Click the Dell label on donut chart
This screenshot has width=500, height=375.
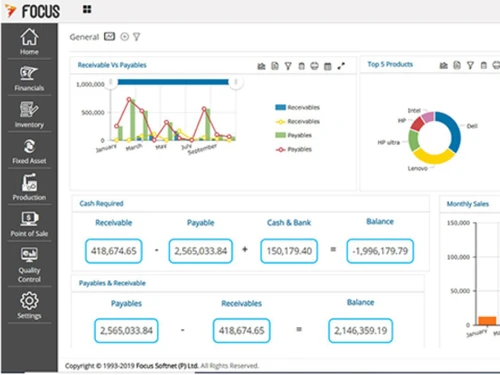(x=472, y=126)
